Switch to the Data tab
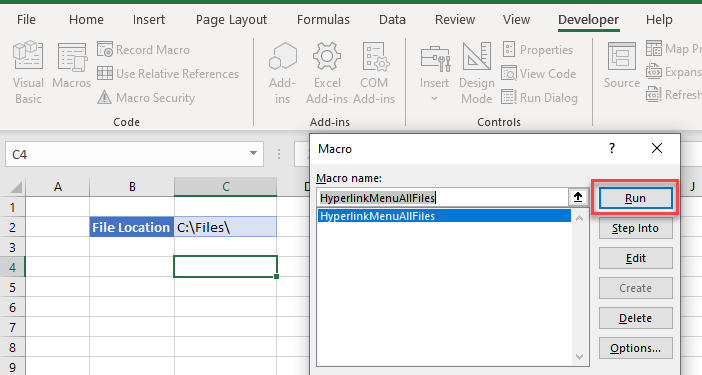702x375 pixels. (392, 20)
